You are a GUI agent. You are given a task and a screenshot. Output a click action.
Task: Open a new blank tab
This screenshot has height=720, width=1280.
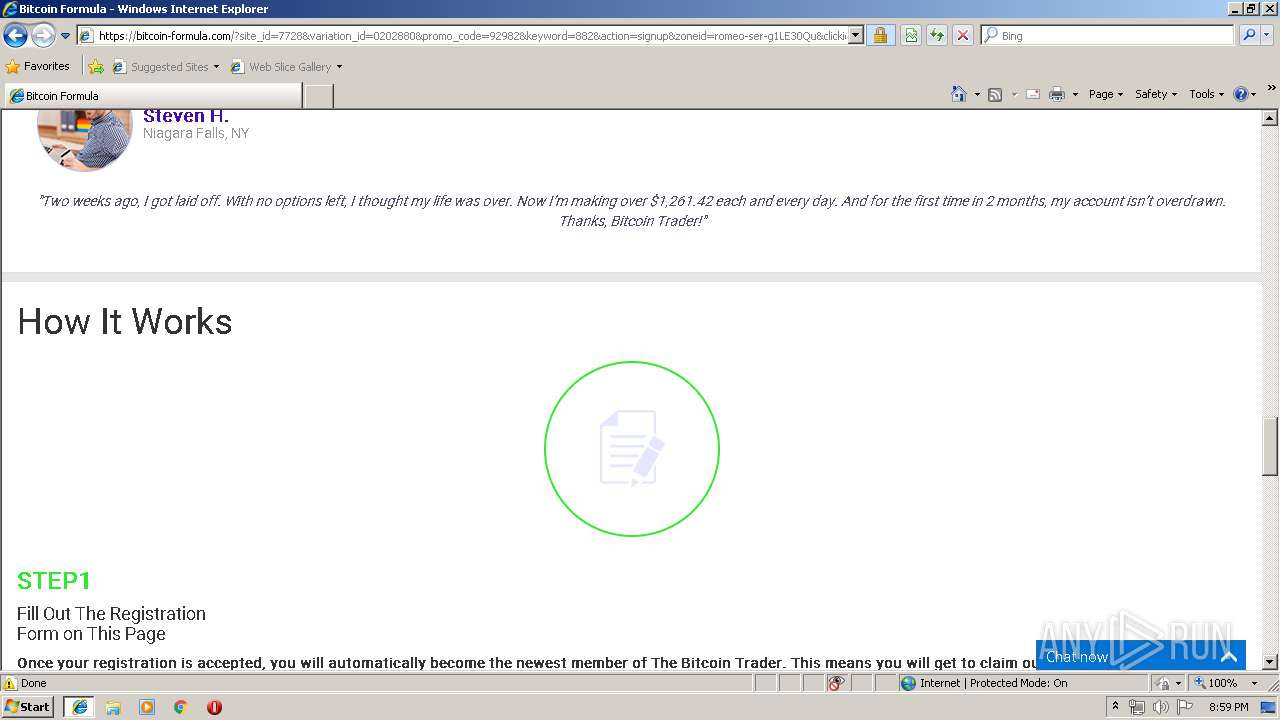pyautogui.click(x=318, y=96)
